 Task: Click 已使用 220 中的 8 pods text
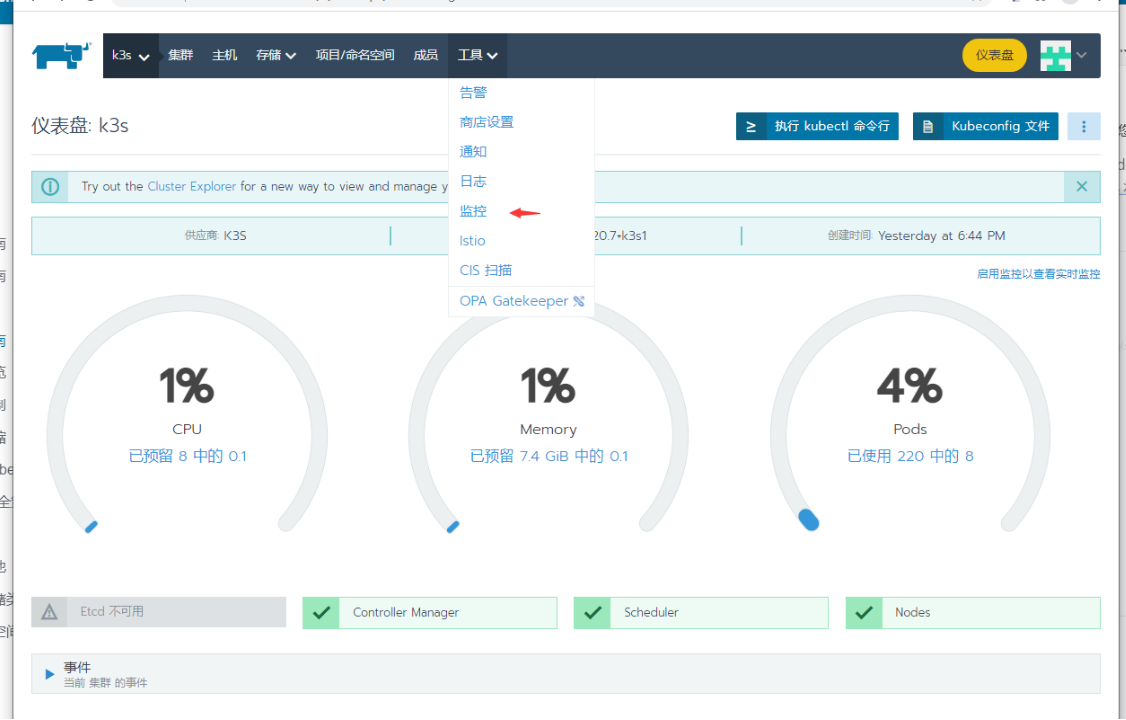pyautogui.click(x=910, y=456)
